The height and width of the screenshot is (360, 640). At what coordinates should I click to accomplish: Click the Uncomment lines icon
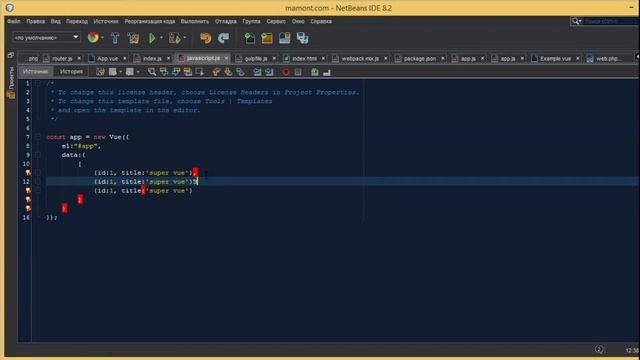tap(327, 72)
